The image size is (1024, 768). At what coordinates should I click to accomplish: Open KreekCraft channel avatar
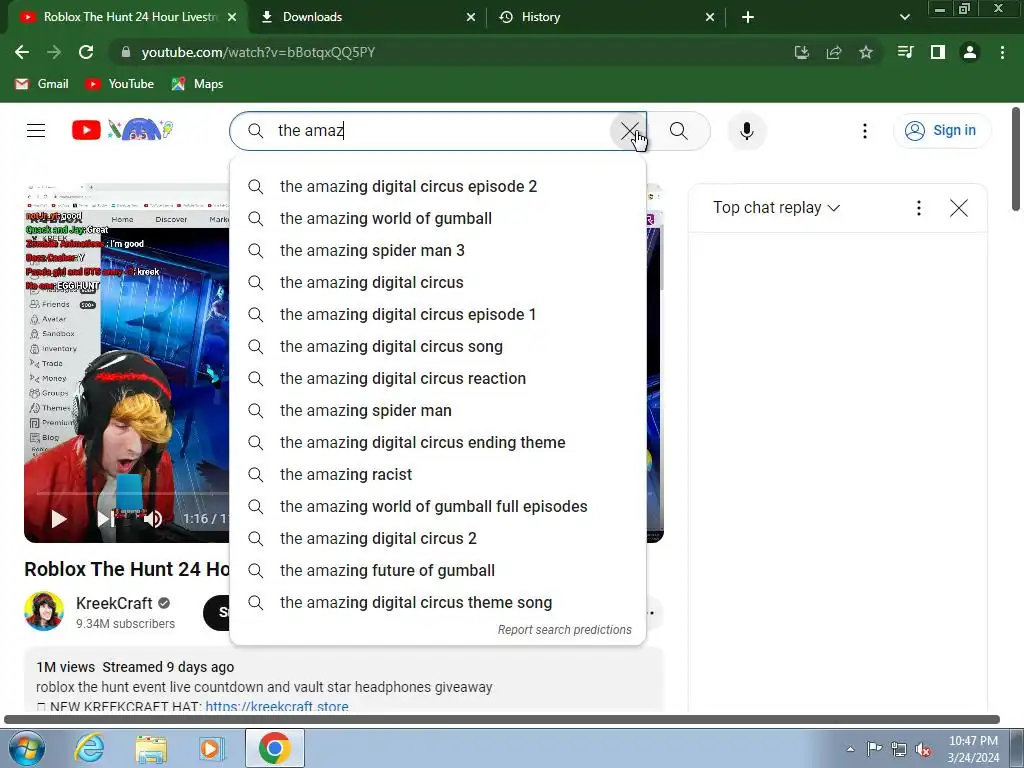click(x=44, y=611)
